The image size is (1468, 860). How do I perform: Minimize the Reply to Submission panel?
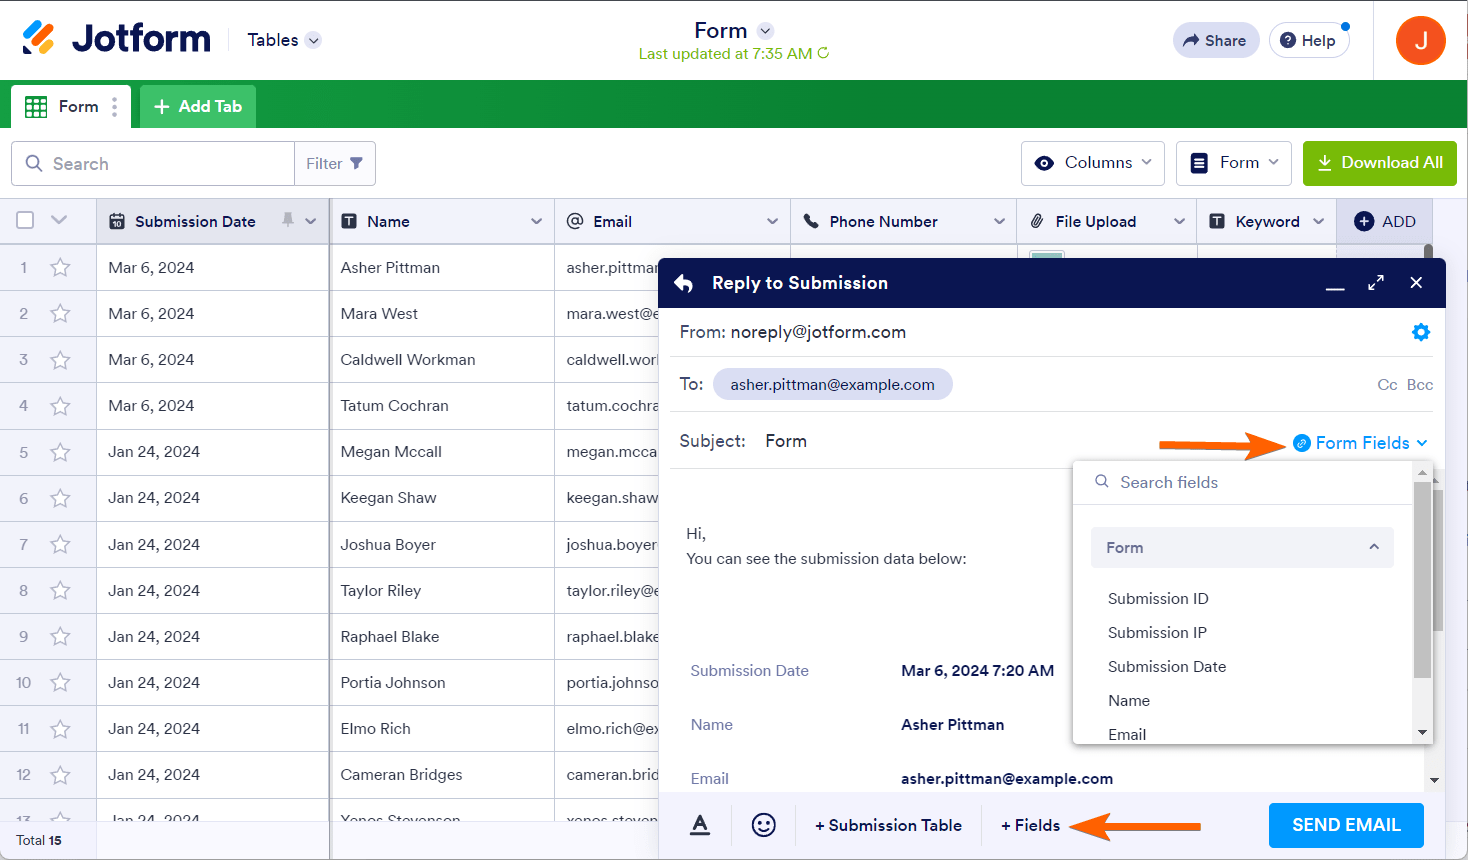(x=1335, y=287)
